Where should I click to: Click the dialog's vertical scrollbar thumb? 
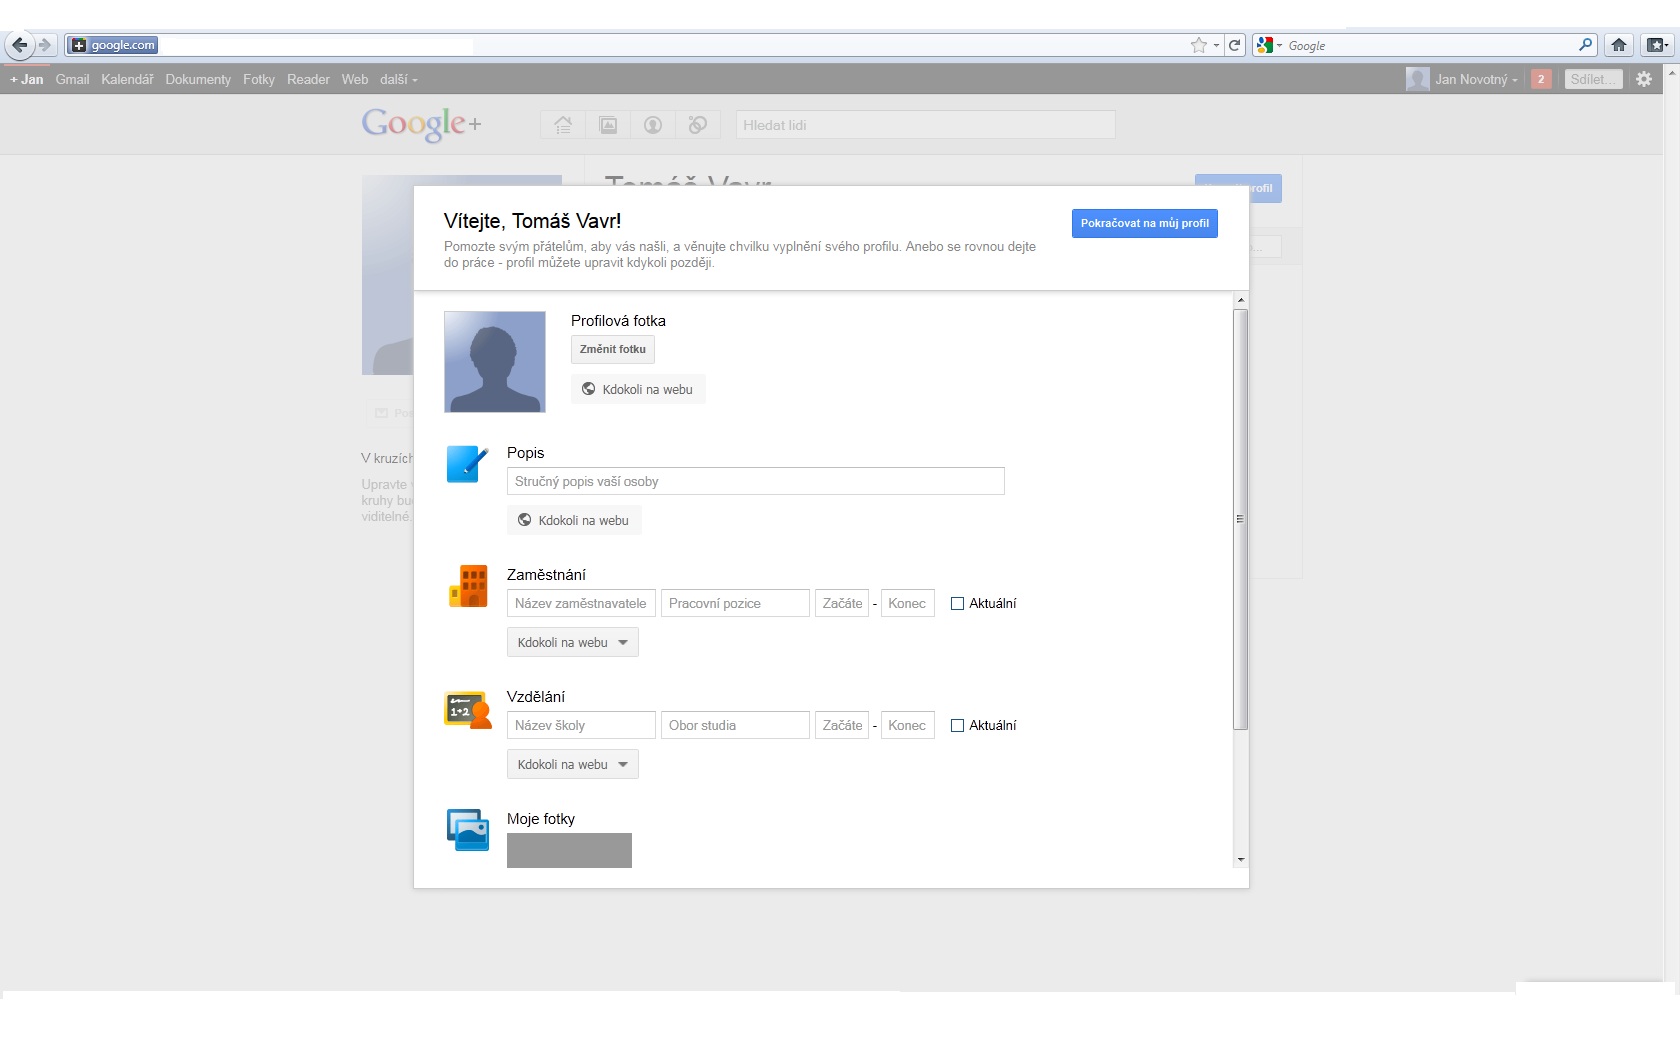click(x=1240, y=519)
